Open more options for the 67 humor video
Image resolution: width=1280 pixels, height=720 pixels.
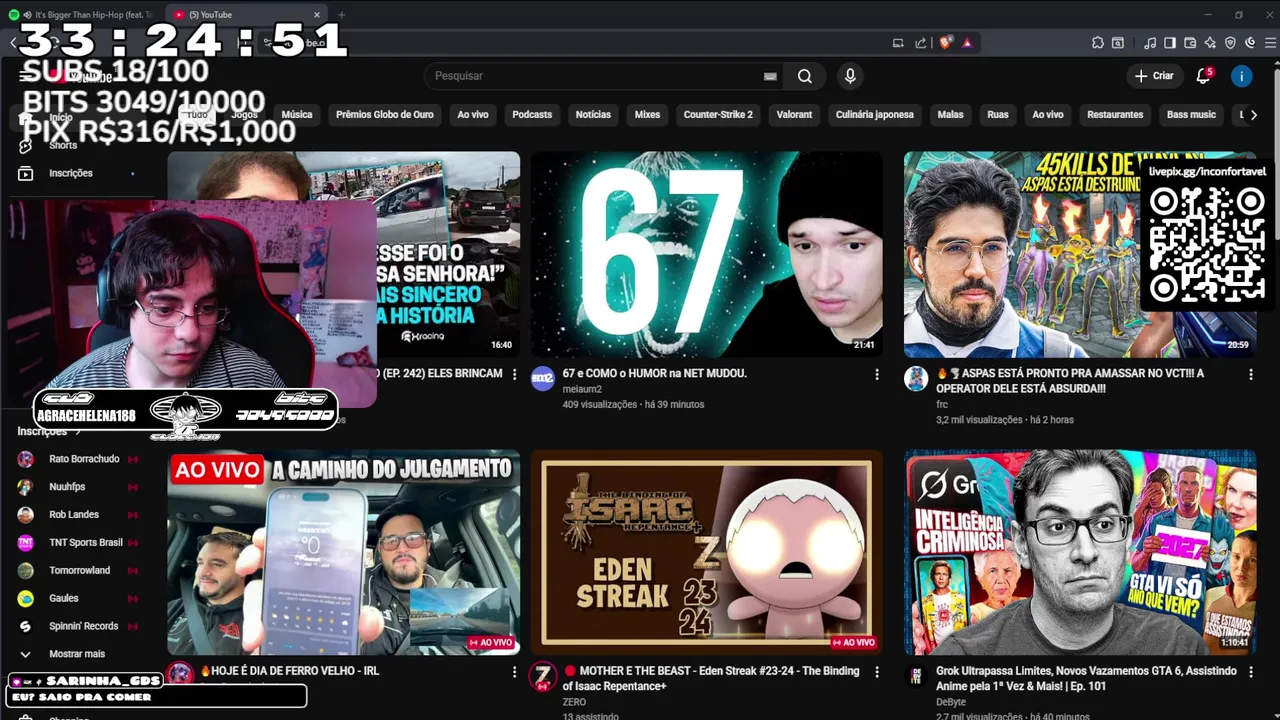click(x=877, y=374)
